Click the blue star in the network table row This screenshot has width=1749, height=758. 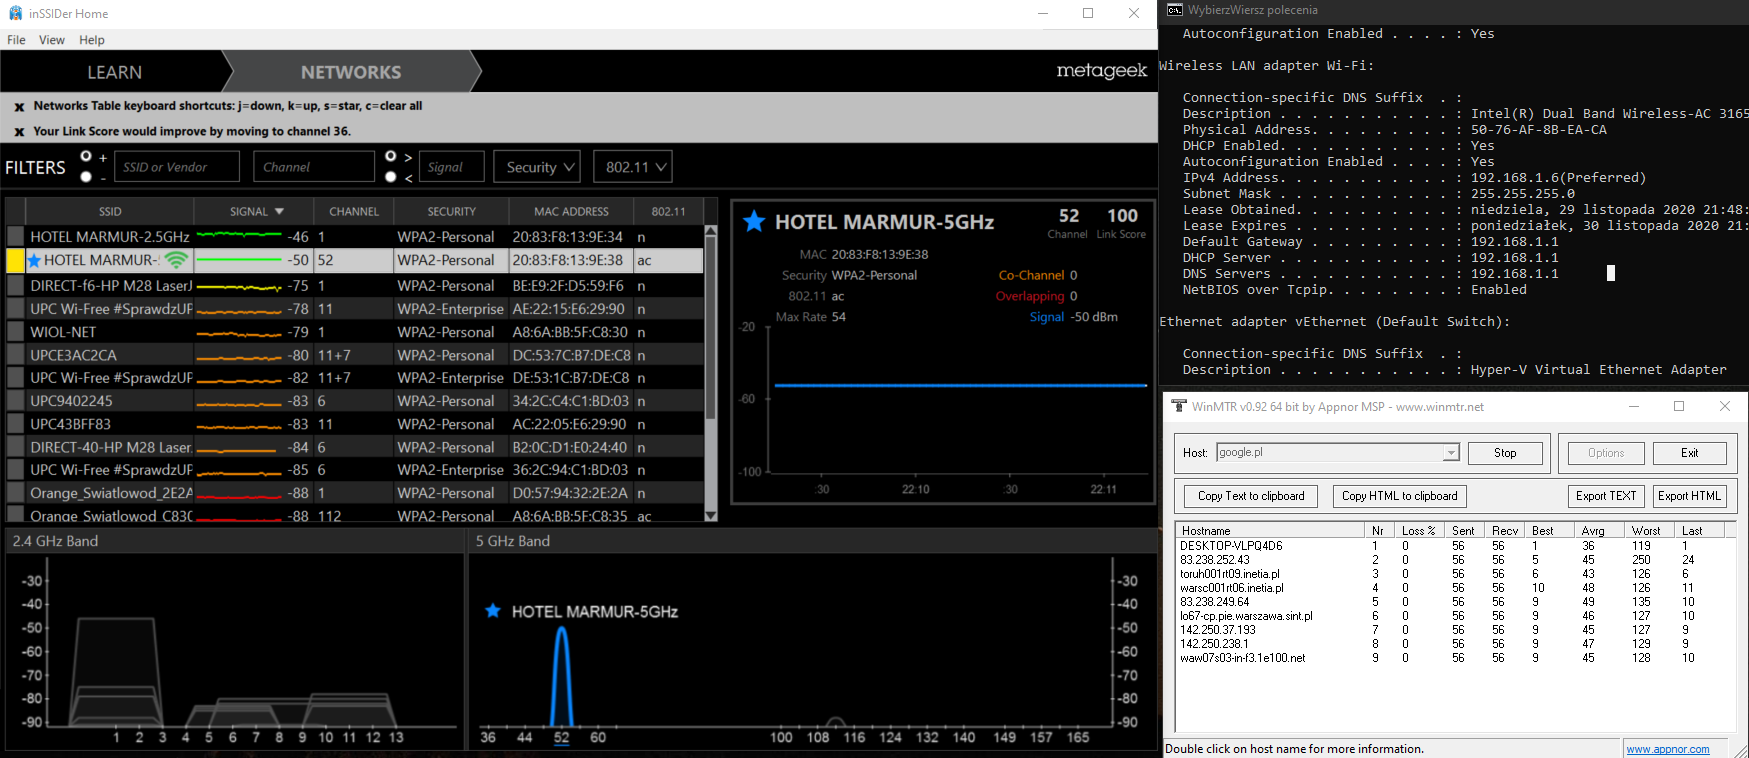point(34,261)
